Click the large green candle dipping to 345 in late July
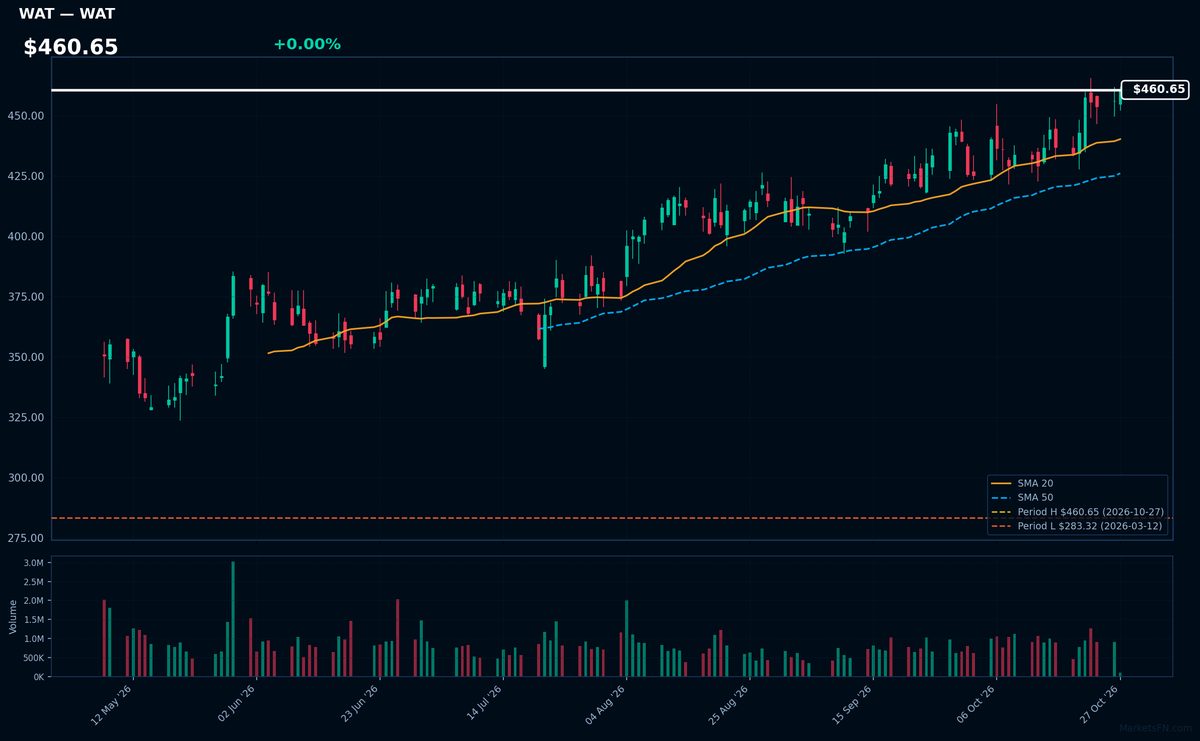 (x=545, y=340)
